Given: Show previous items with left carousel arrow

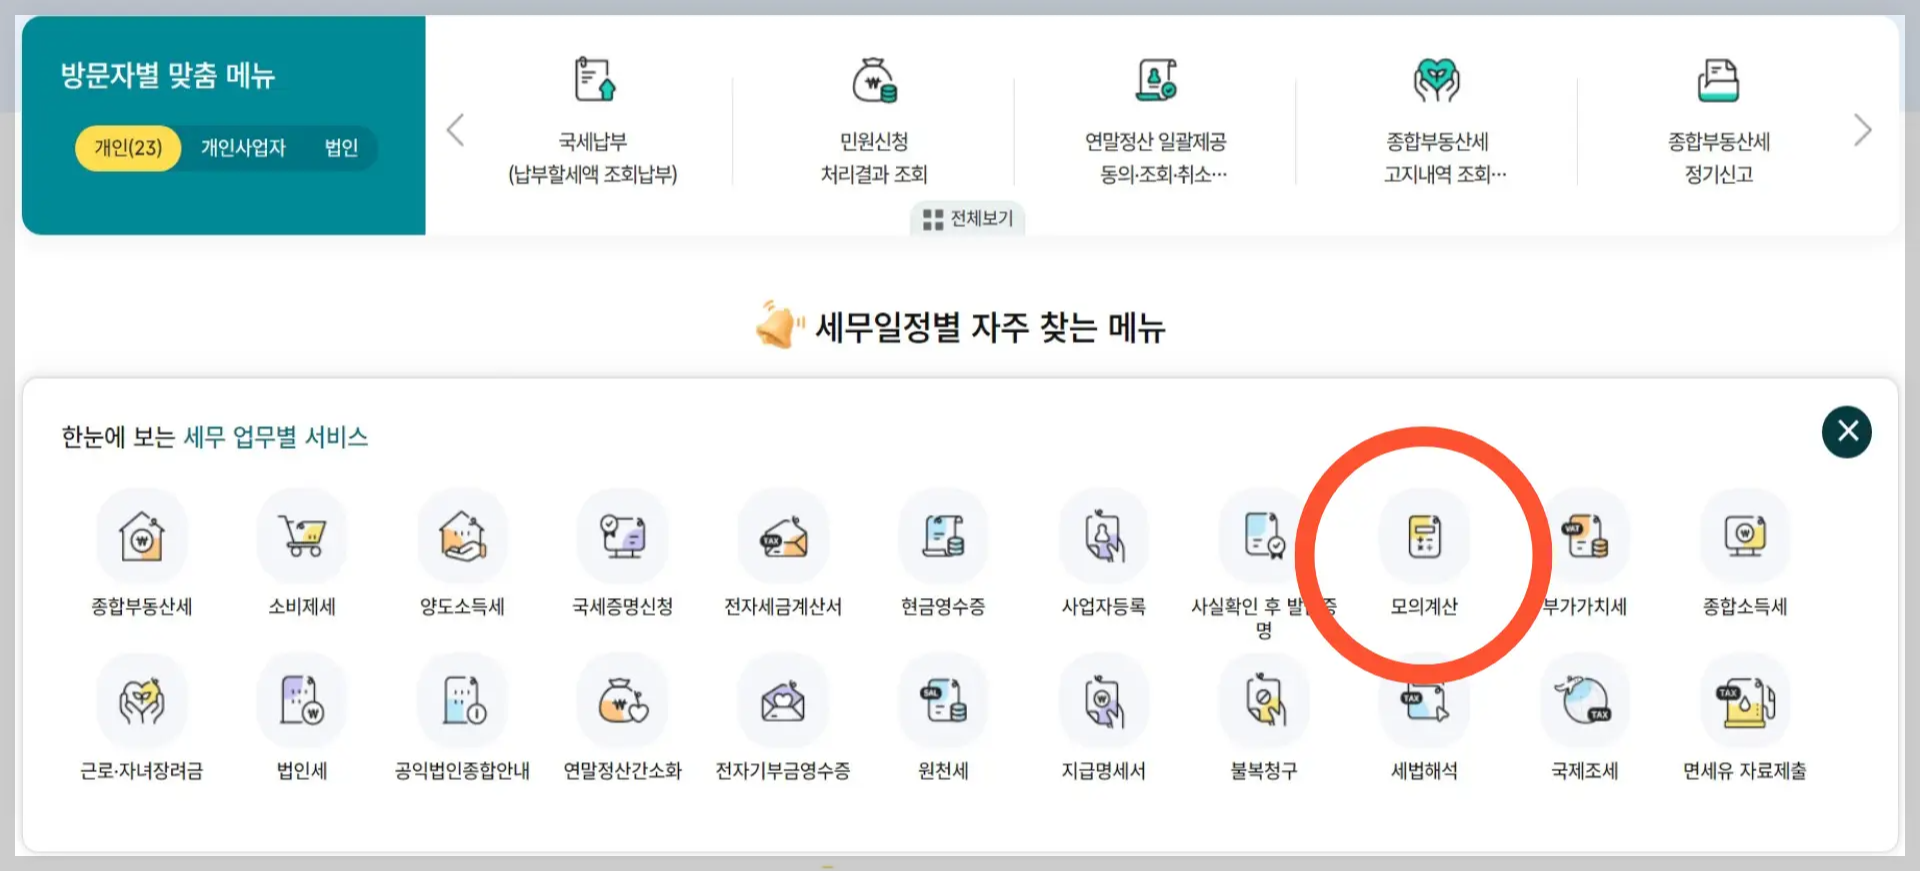Looking at the screenshot, I should point(455,130).
